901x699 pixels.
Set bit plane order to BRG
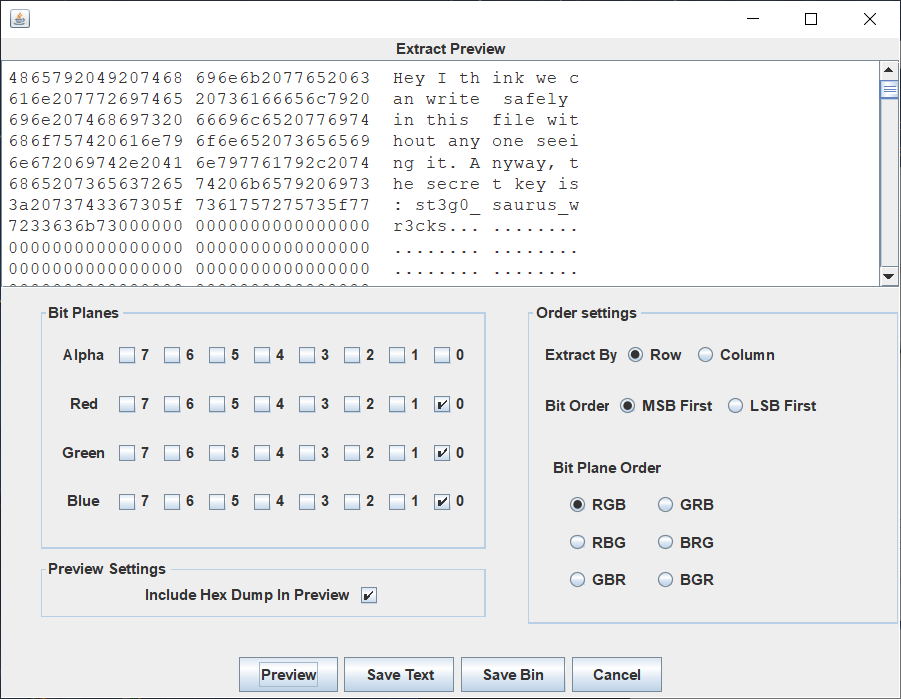665,542
